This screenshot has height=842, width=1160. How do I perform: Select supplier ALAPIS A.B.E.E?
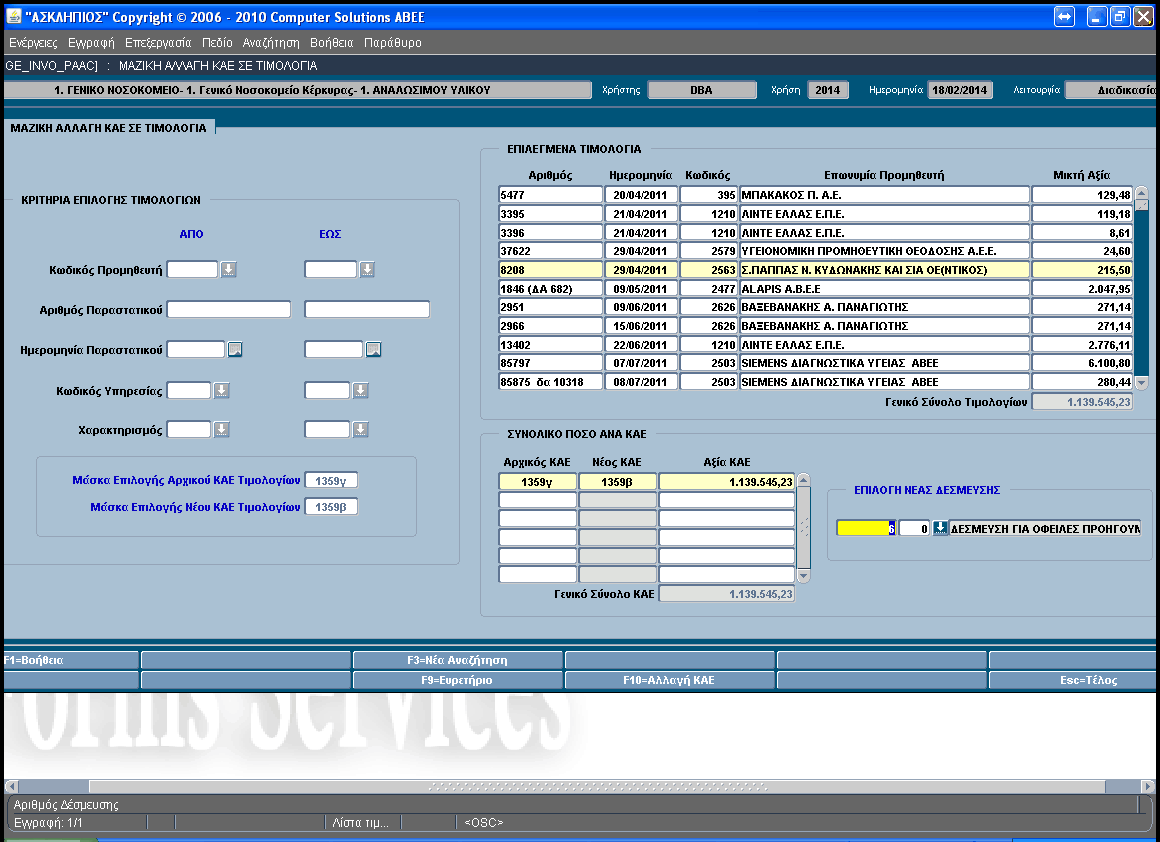[884, 289]
